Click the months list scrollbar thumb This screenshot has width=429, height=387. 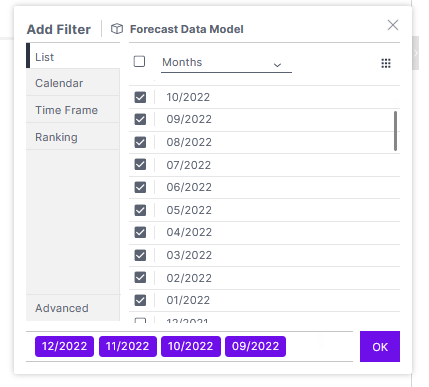click(395, 131)
